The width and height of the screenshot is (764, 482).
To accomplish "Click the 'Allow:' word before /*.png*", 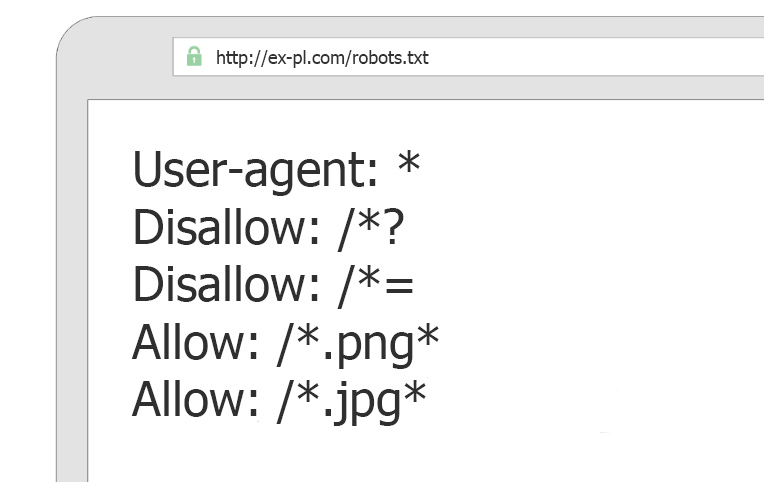I will coord(195,343).
